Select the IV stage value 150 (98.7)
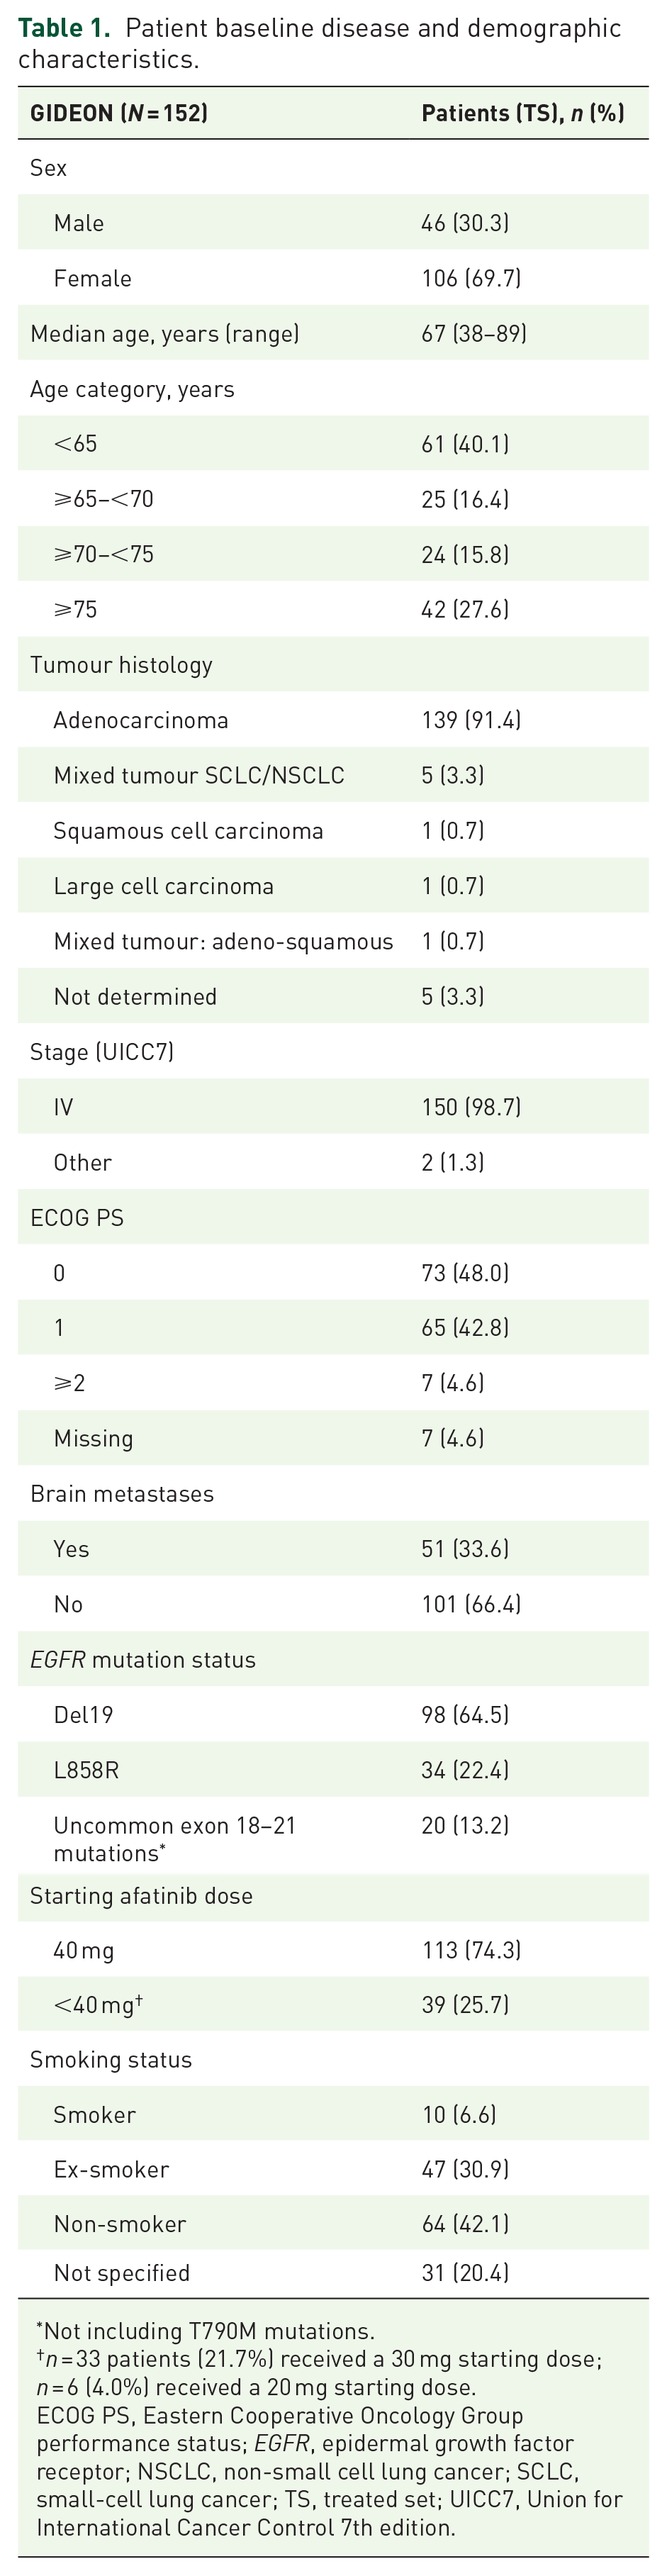 click(471, 1107)
